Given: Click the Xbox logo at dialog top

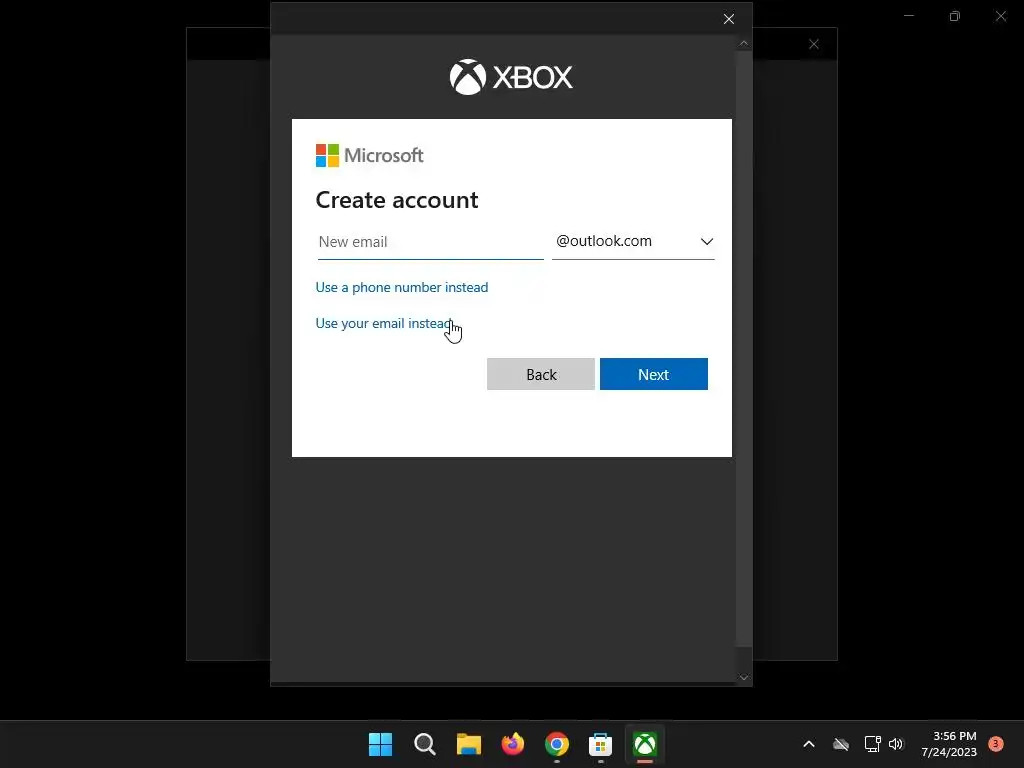Looking at the screenshot, I should [x=511, y=77].
